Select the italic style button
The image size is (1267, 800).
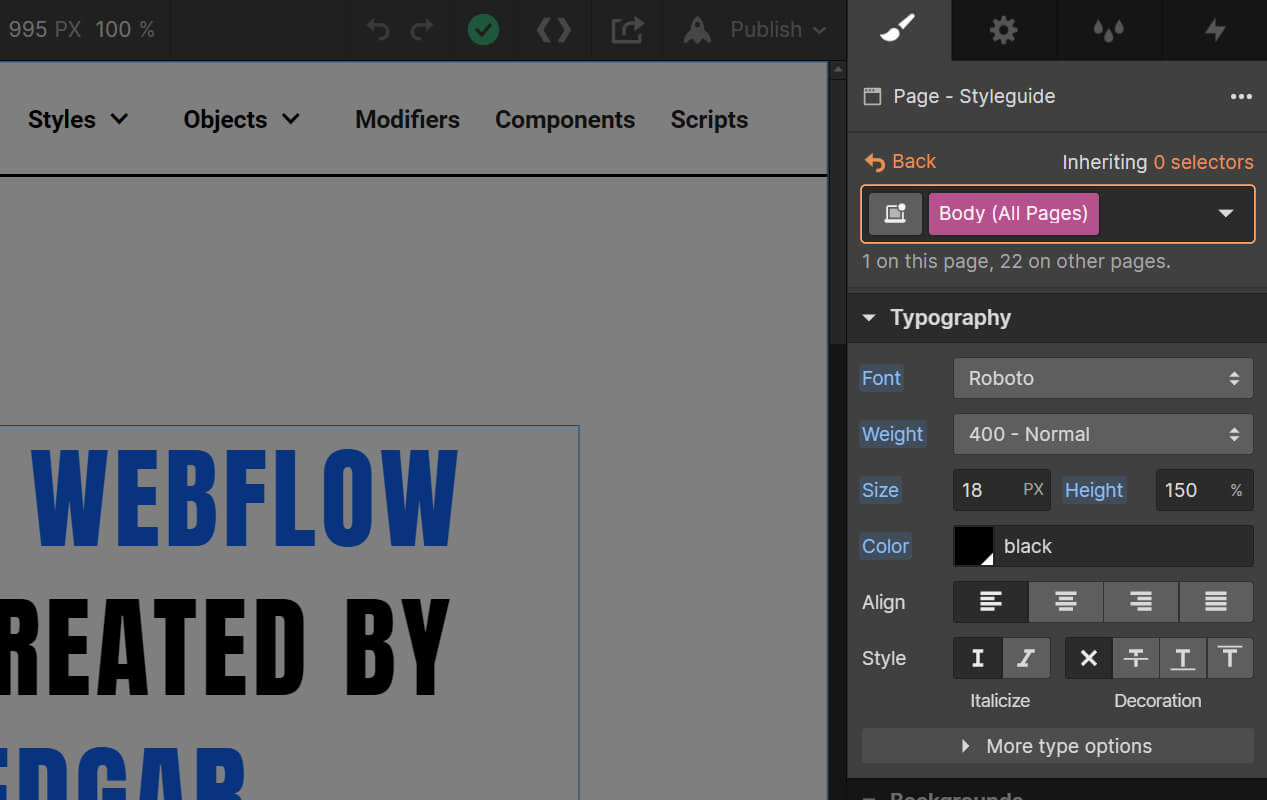coord(1026,658)
